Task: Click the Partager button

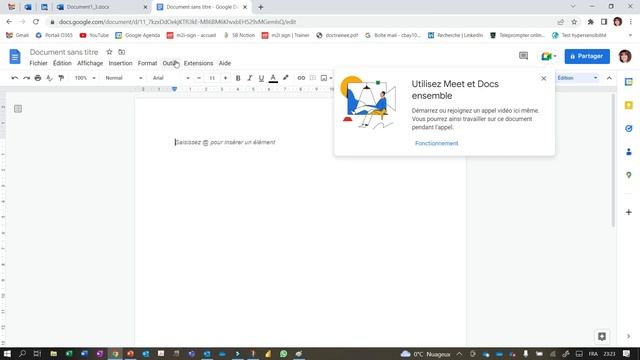Action: click(587, 56)
